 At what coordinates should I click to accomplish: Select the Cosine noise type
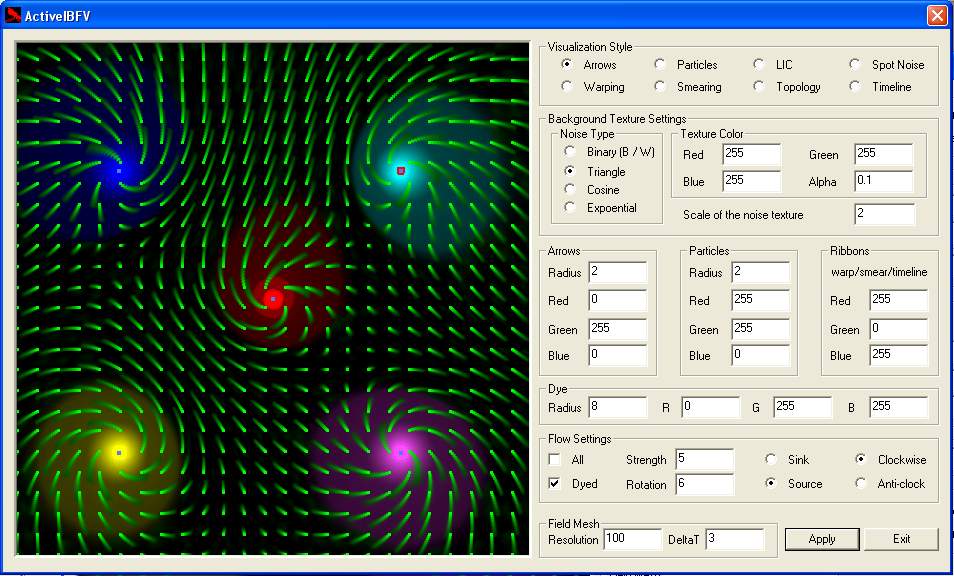tap(570, 189)
